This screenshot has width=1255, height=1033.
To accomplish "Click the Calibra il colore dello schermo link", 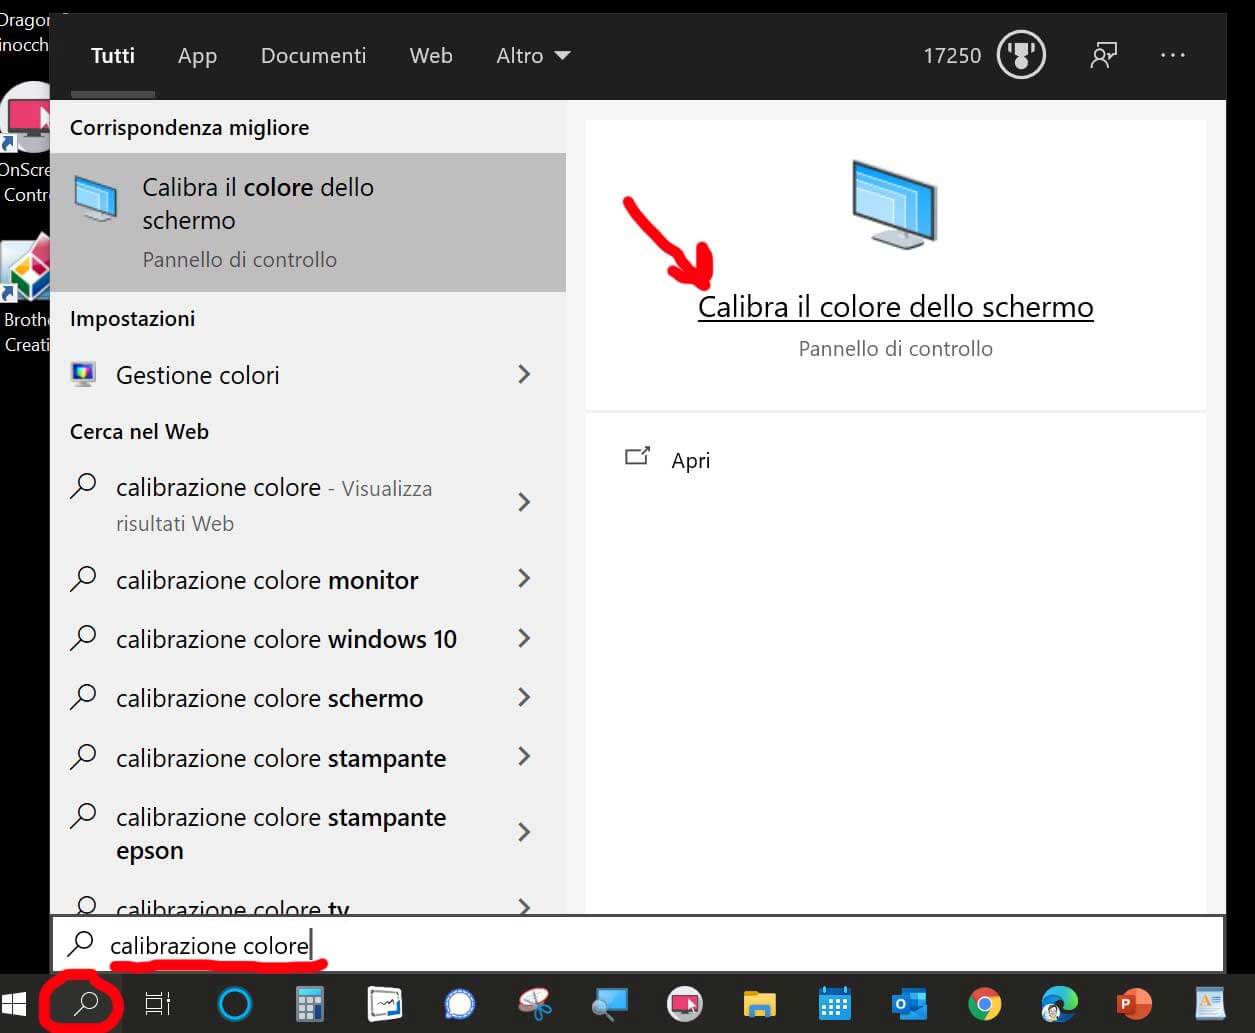I will point(895,307).
